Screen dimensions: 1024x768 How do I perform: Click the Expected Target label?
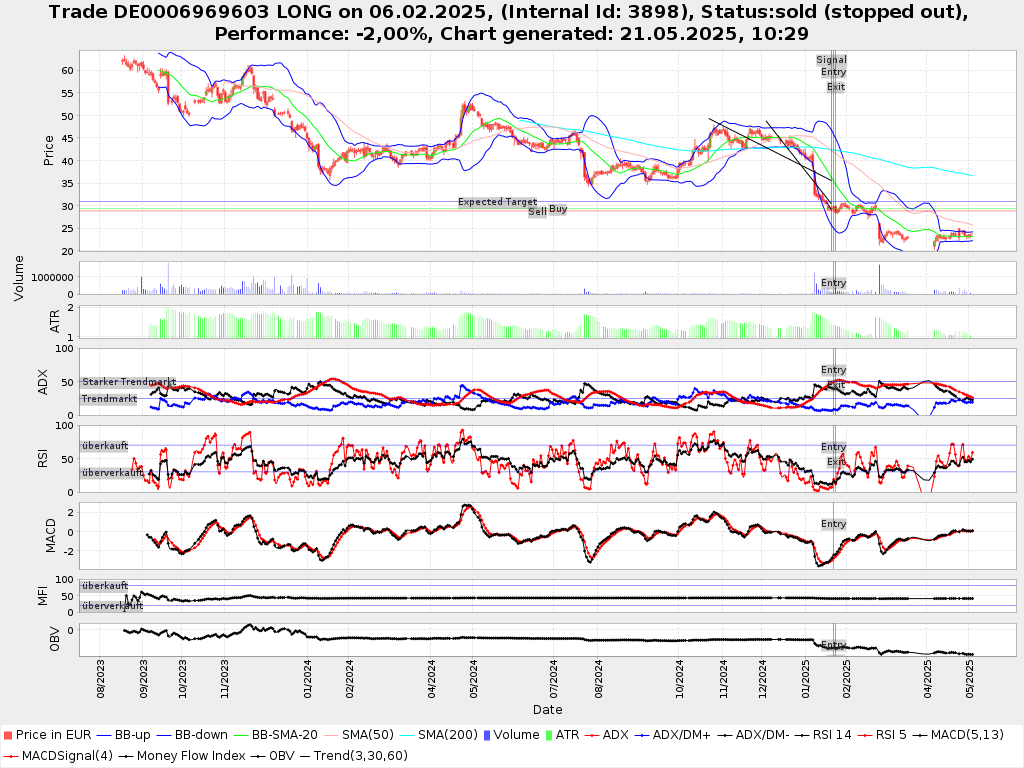[497, 202]
